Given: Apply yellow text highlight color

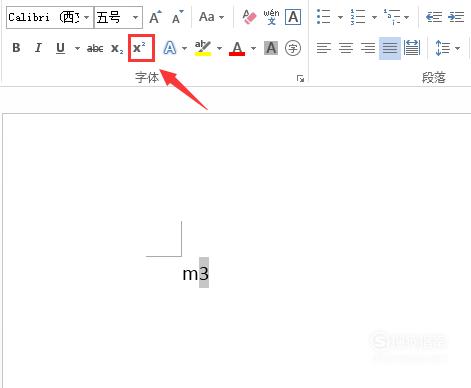Looking at the screenshot, I should [x=203, y=48].
